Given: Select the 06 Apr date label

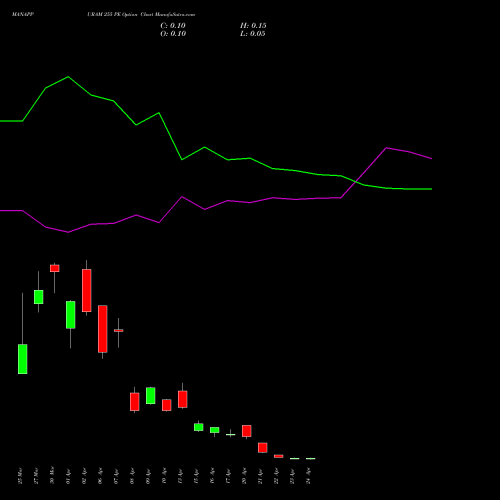Looking at the screenshot, I should (x=101, y=476).
